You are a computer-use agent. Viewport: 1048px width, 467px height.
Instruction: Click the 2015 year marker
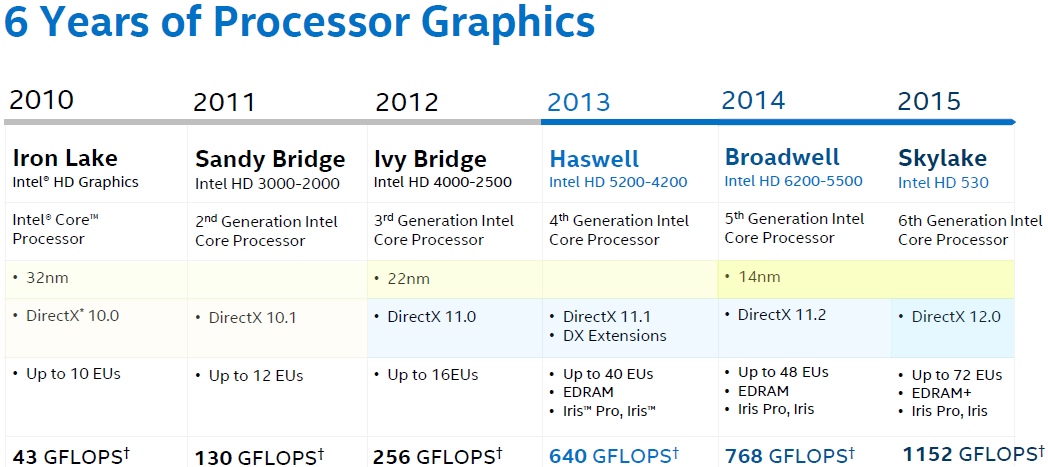coord(929,101)
